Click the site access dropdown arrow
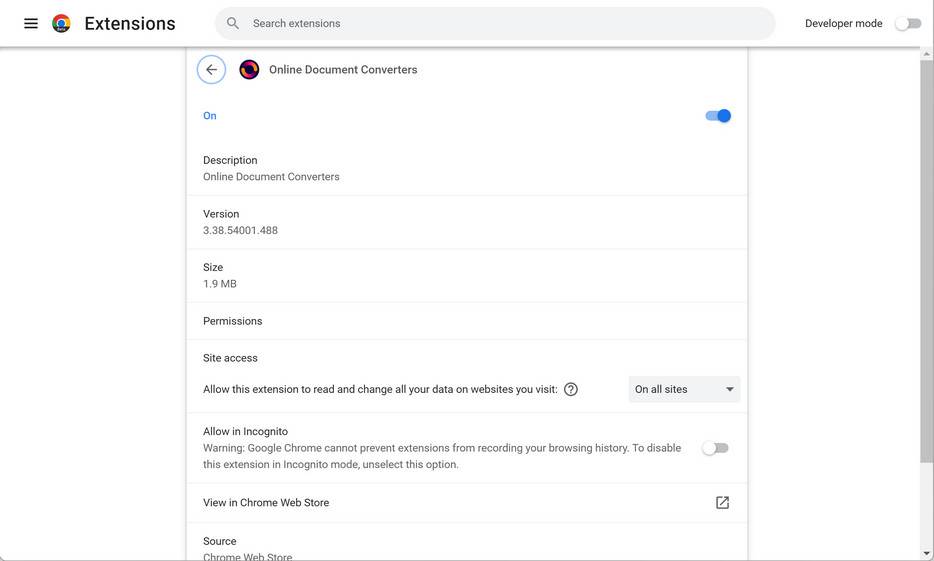 click(730, 389)
